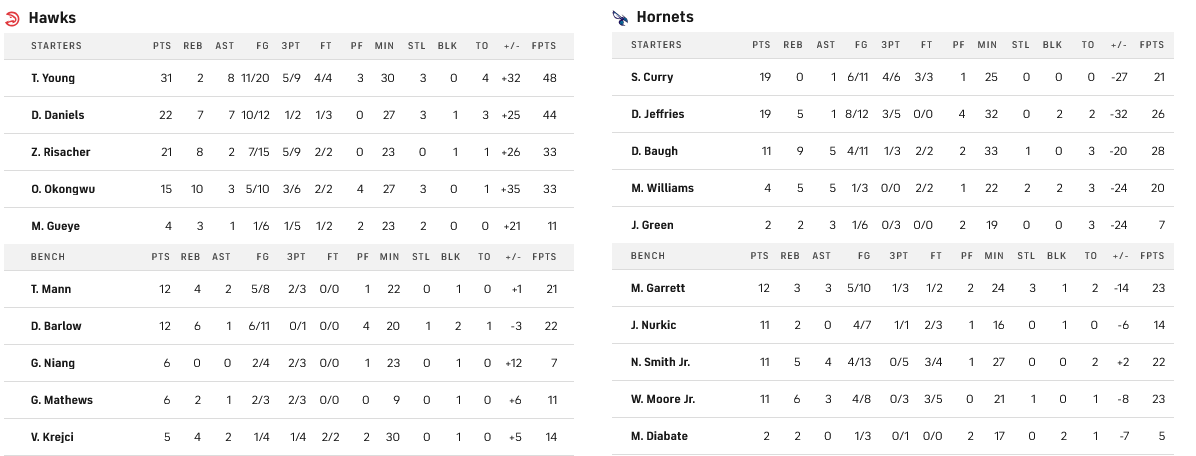
Task: Open D. Daniels' player profile
Action: pos(56,115)
